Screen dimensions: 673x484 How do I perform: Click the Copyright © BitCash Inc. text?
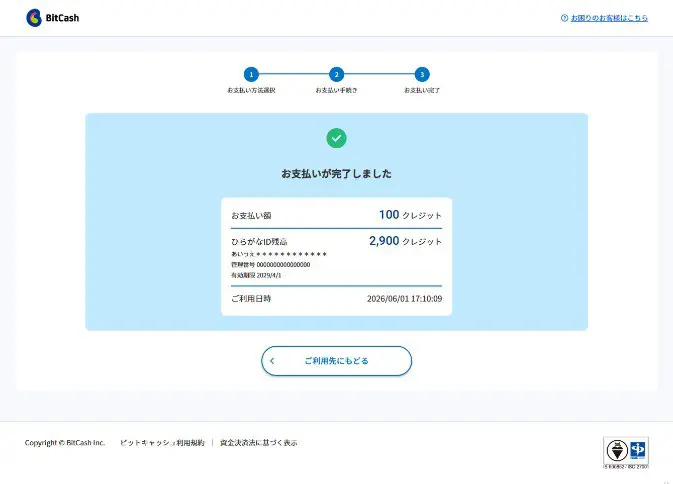[x=65, y=442]
